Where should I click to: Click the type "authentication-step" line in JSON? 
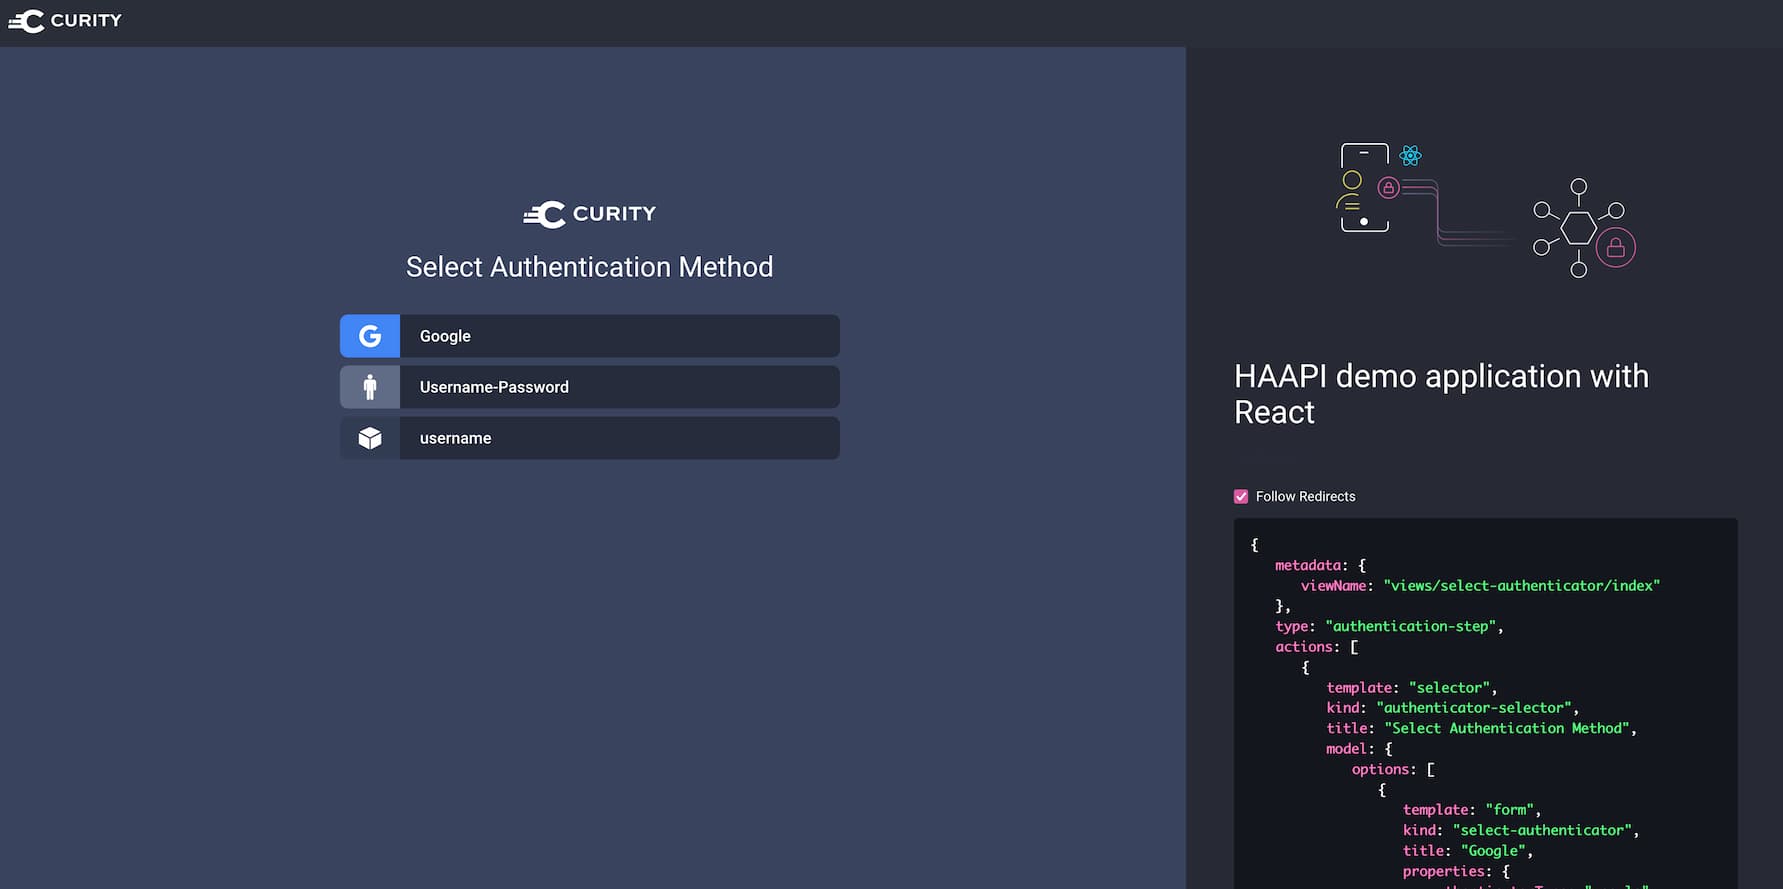pos(1389,627)
